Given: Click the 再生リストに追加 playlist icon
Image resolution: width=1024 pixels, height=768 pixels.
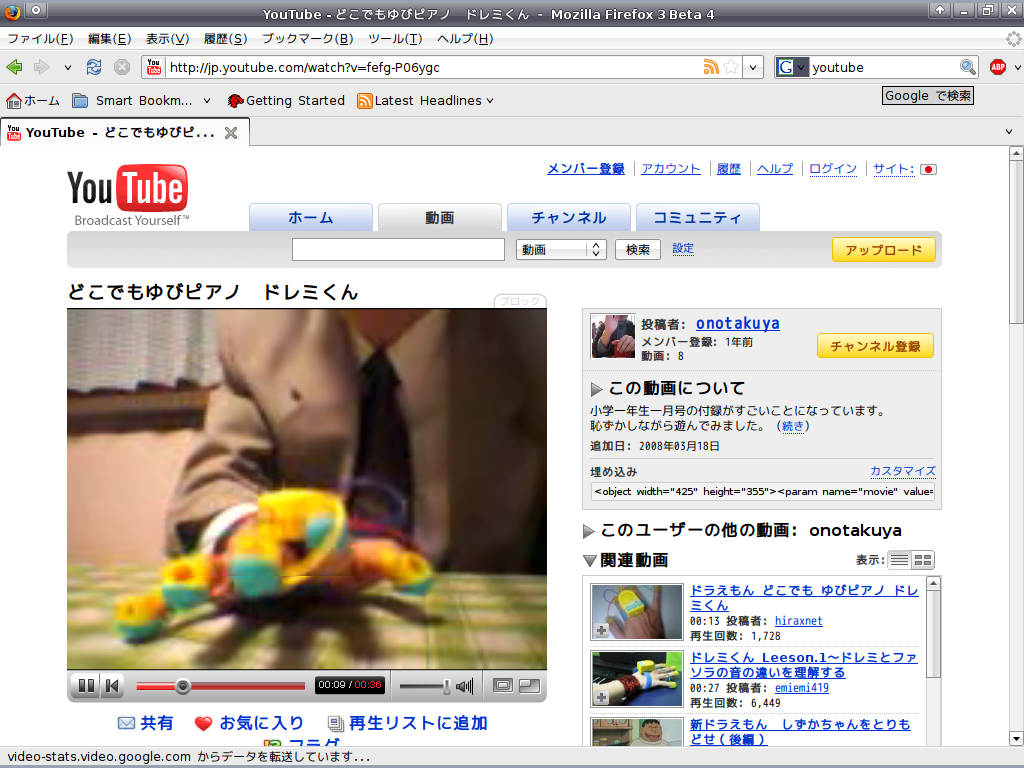Looking at the screenshot, I should [x=336, y=723].
